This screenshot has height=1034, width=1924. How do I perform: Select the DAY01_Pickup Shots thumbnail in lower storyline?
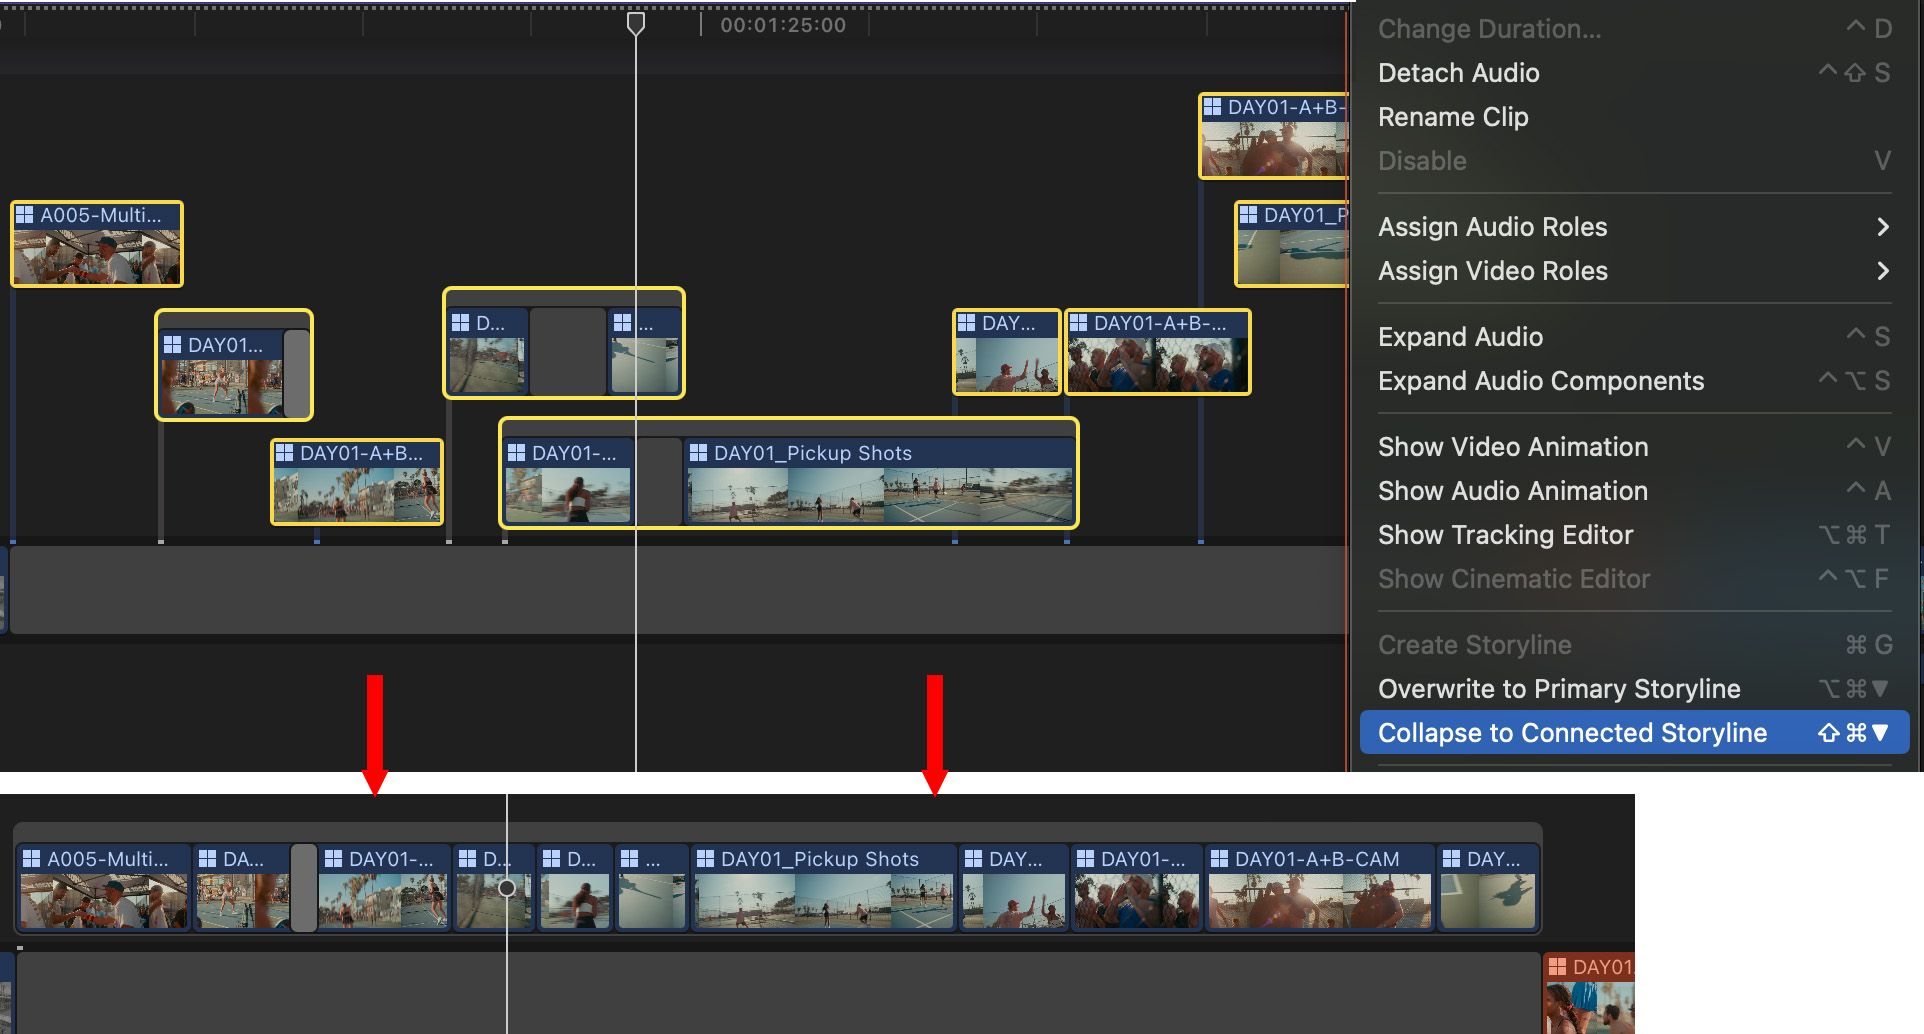[824, 901]
